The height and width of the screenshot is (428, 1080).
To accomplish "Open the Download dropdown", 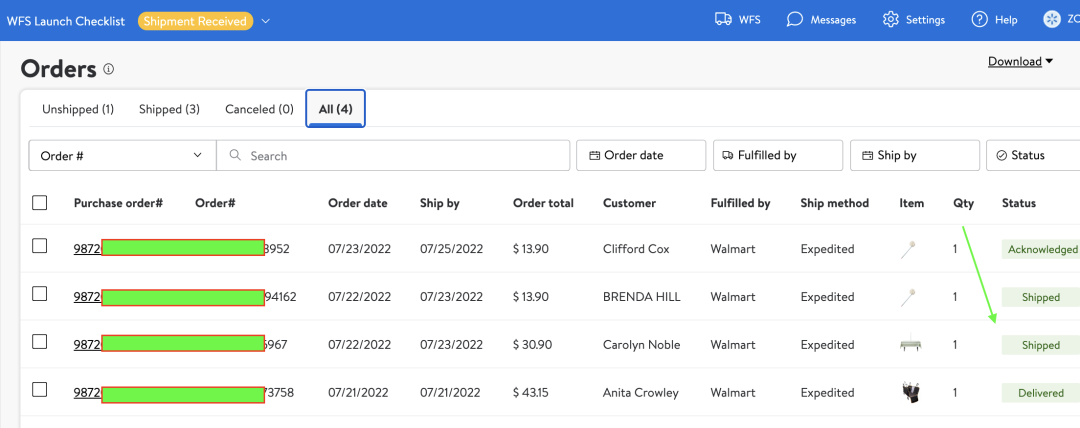I will coord(1020,62).
